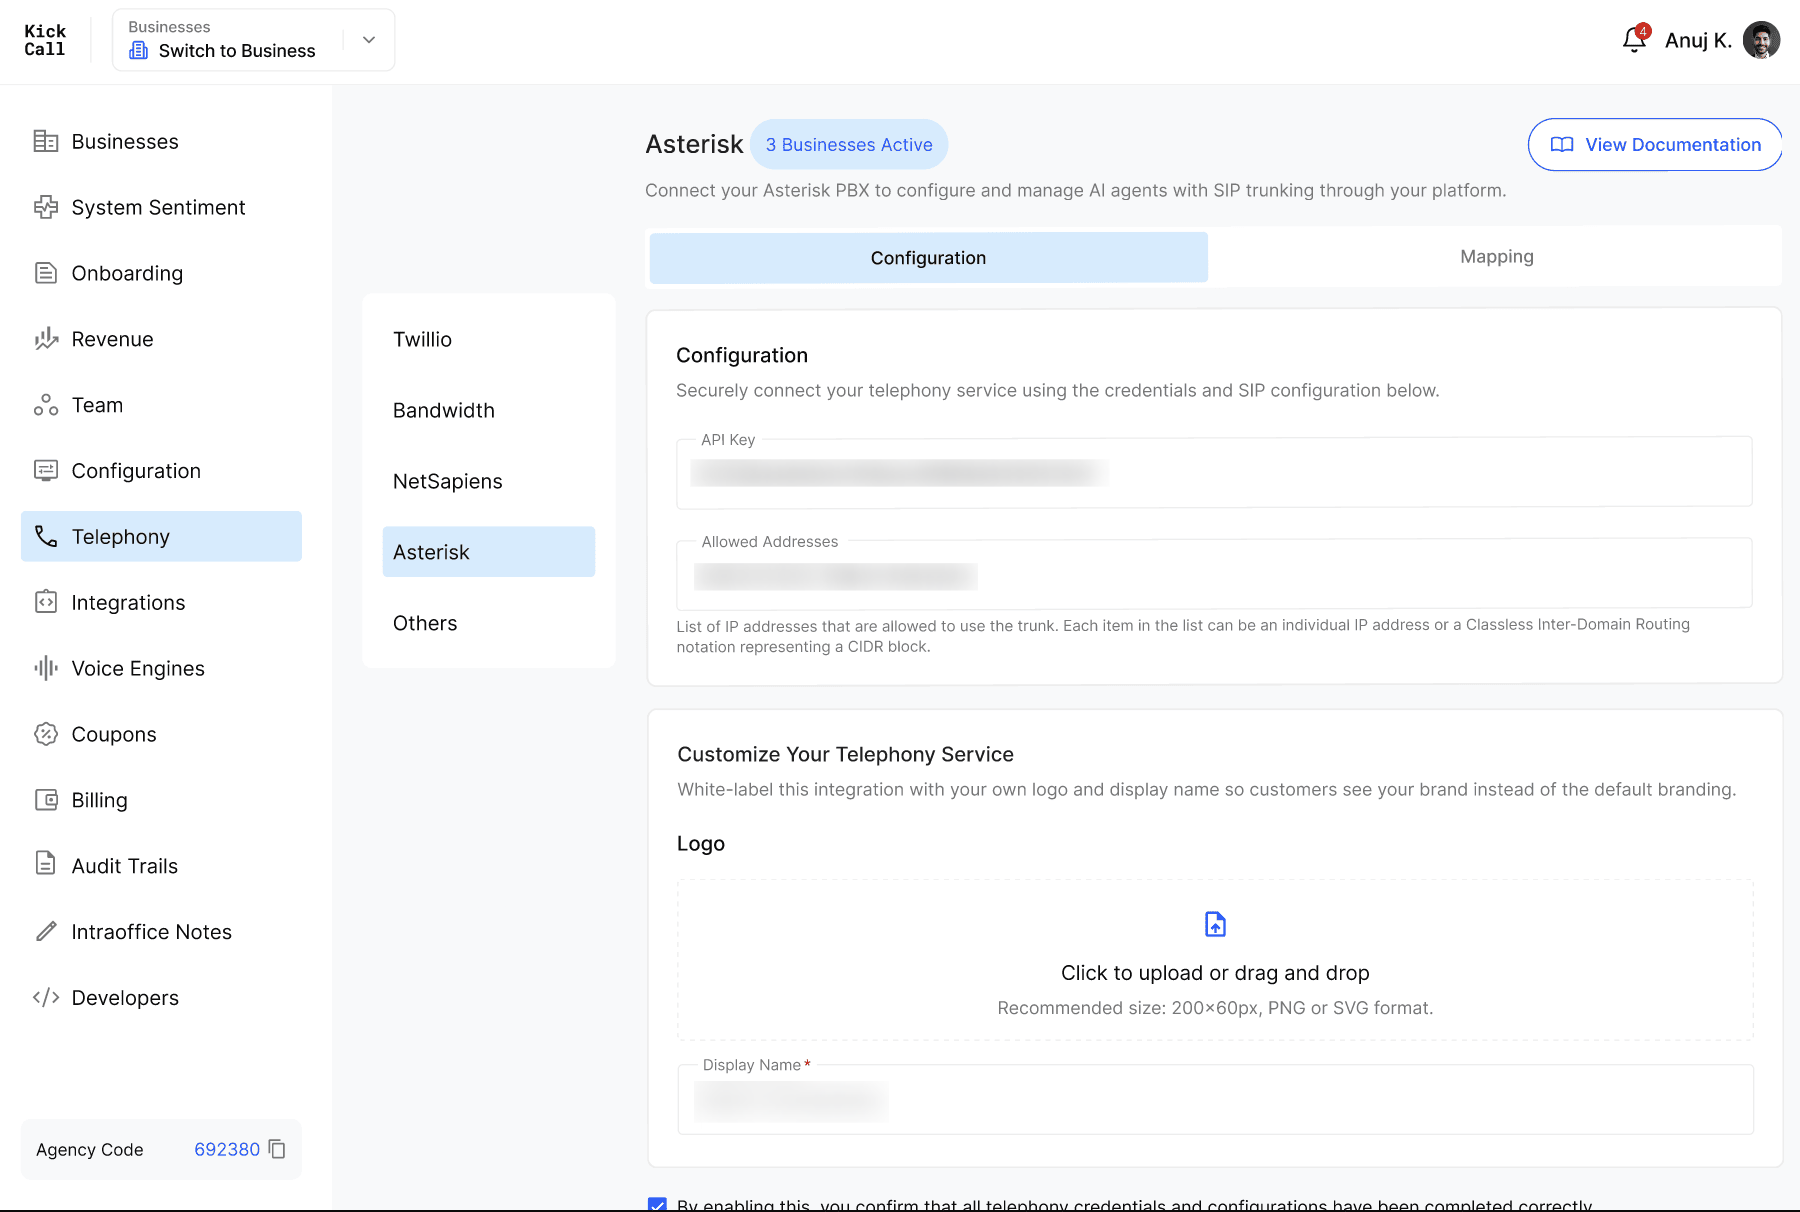Open the notifications bell
Viewport: 1800px width, 1212px height.
1634,40
